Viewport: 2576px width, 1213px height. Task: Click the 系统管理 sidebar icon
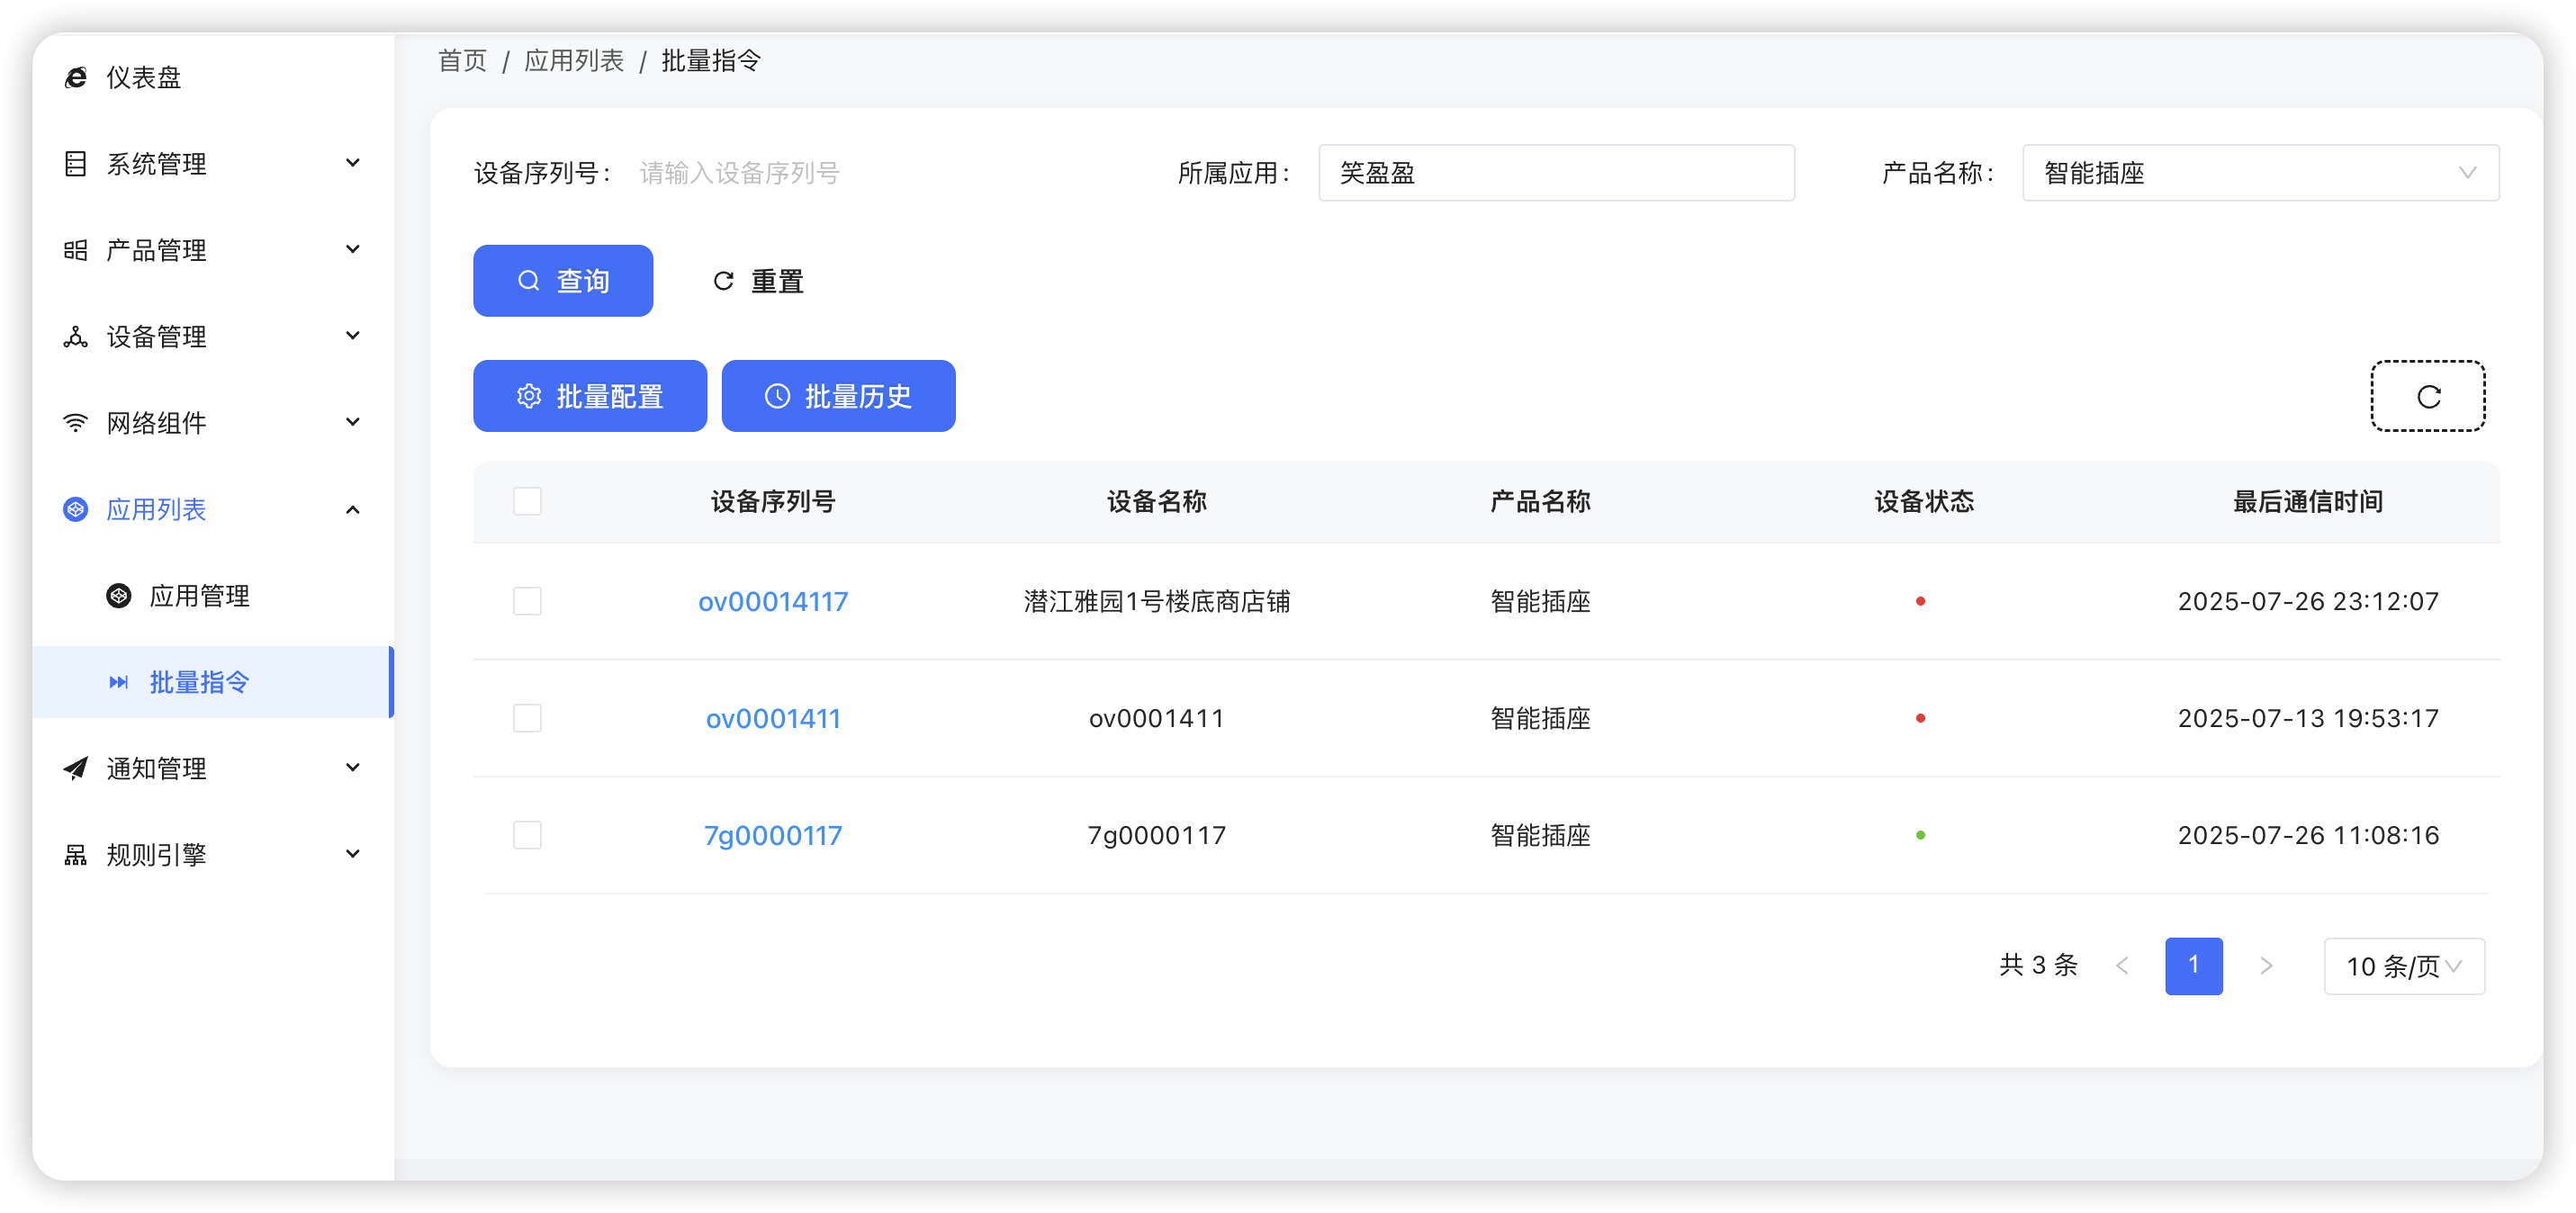click(x=76, y=163)
